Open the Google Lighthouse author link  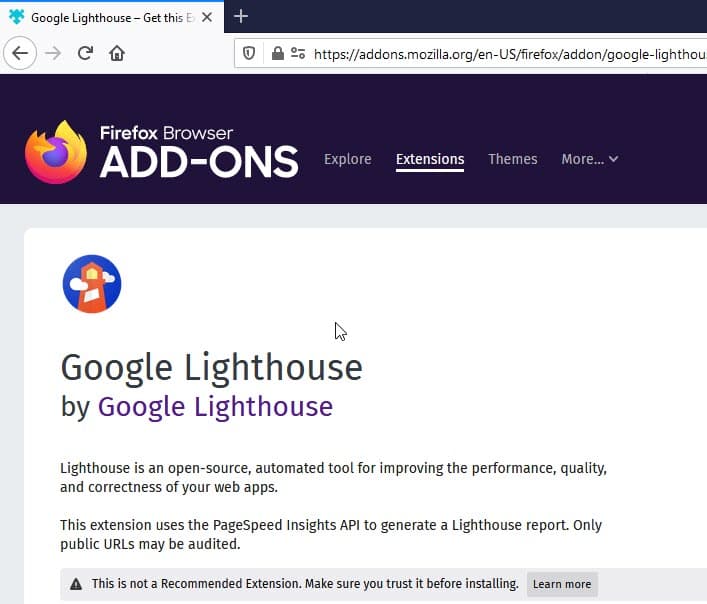coord(216,407)
